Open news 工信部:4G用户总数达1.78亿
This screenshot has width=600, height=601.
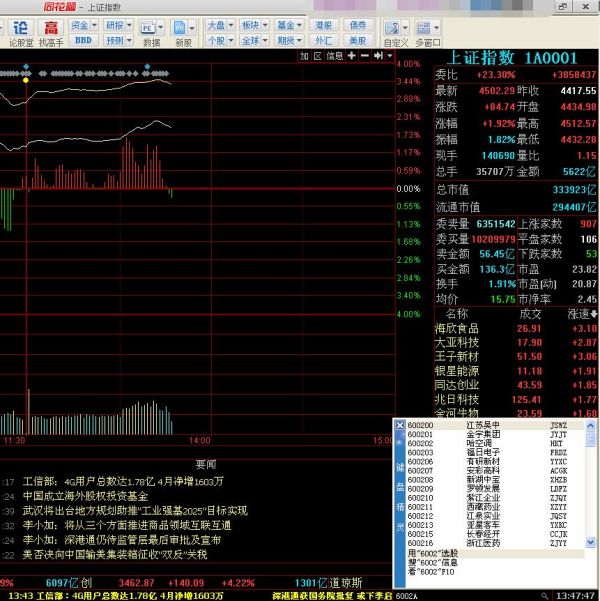(x=123, y=482)
